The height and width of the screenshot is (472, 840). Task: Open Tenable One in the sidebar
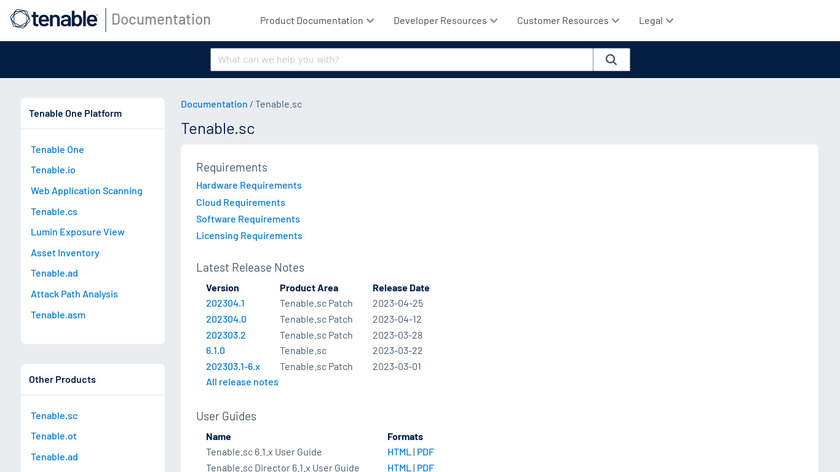pos(57,149)
